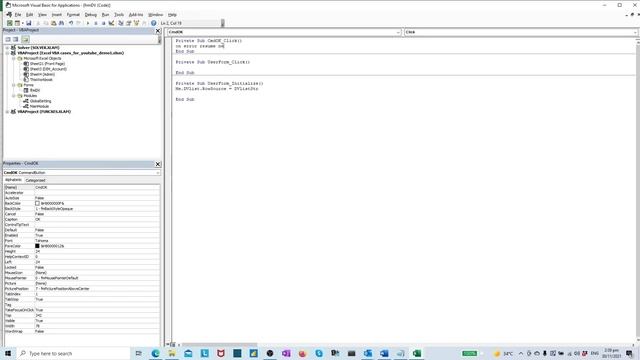Open Microsoft Edge from the taskbar
This screenshot has width=640, height=360.
click(156, 353)
